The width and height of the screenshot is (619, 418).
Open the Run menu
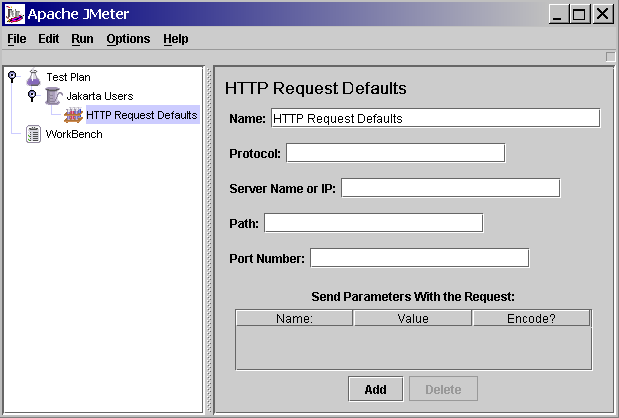click(82, 39)
